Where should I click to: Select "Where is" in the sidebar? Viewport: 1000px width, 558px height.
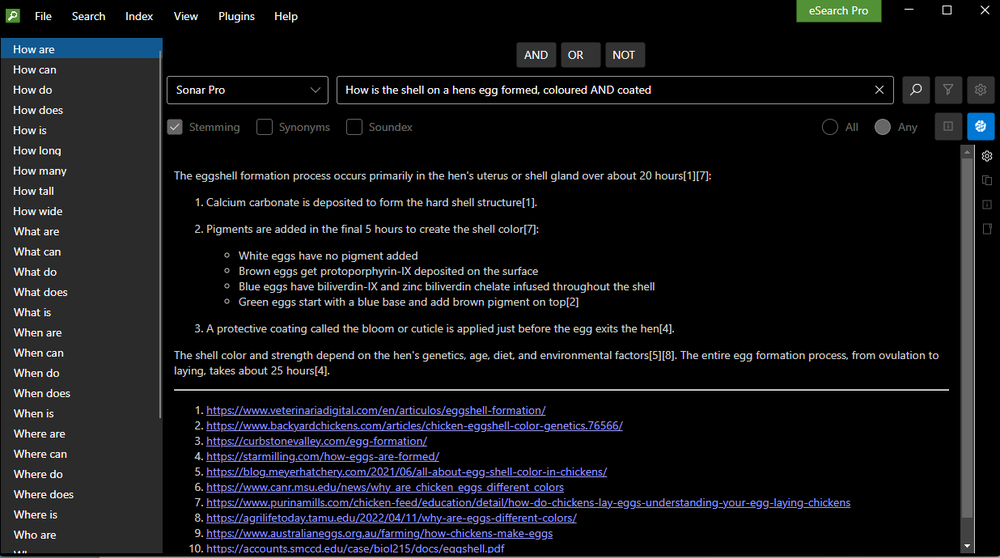click(81, 515)
